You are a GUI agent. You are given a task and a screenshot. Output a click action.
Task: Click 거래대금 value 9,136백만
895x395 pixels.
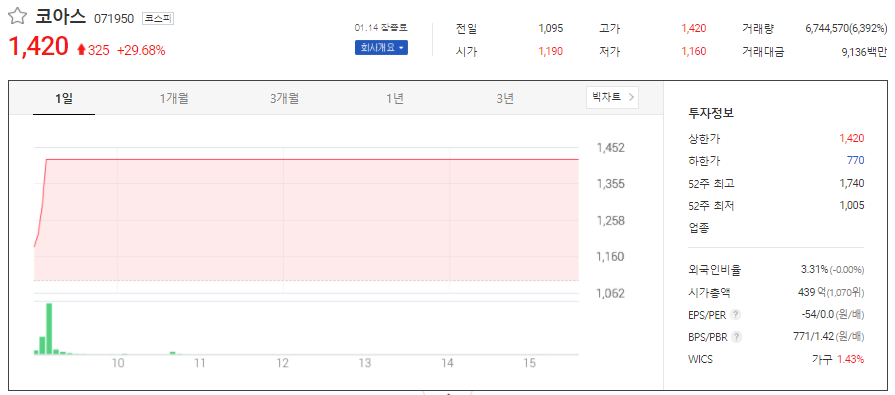(x=864, y=52)
